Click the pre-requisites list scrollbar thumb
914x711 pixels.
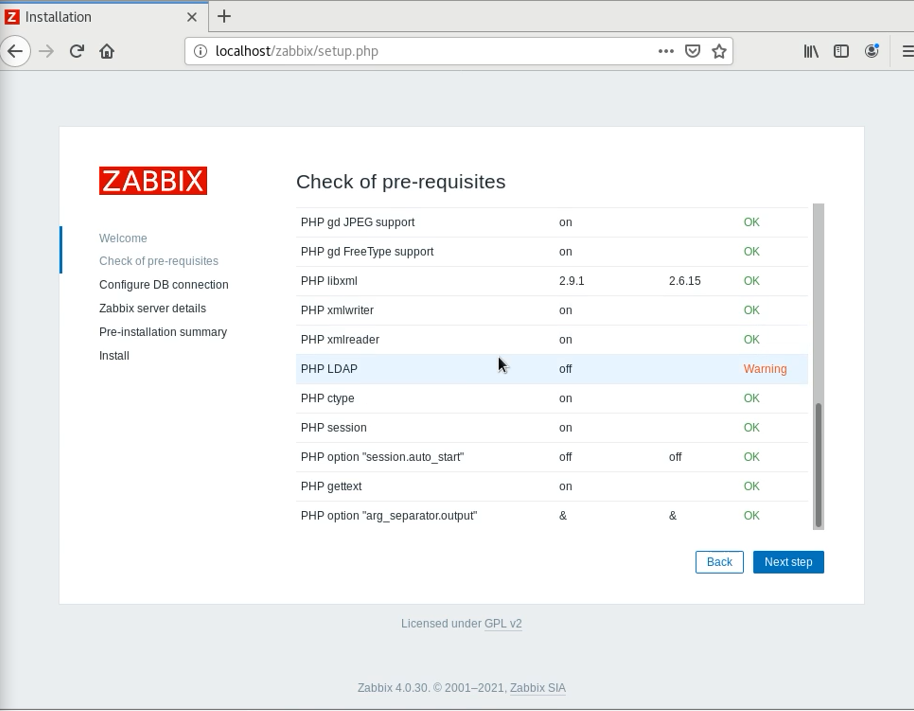pos(818,465)
